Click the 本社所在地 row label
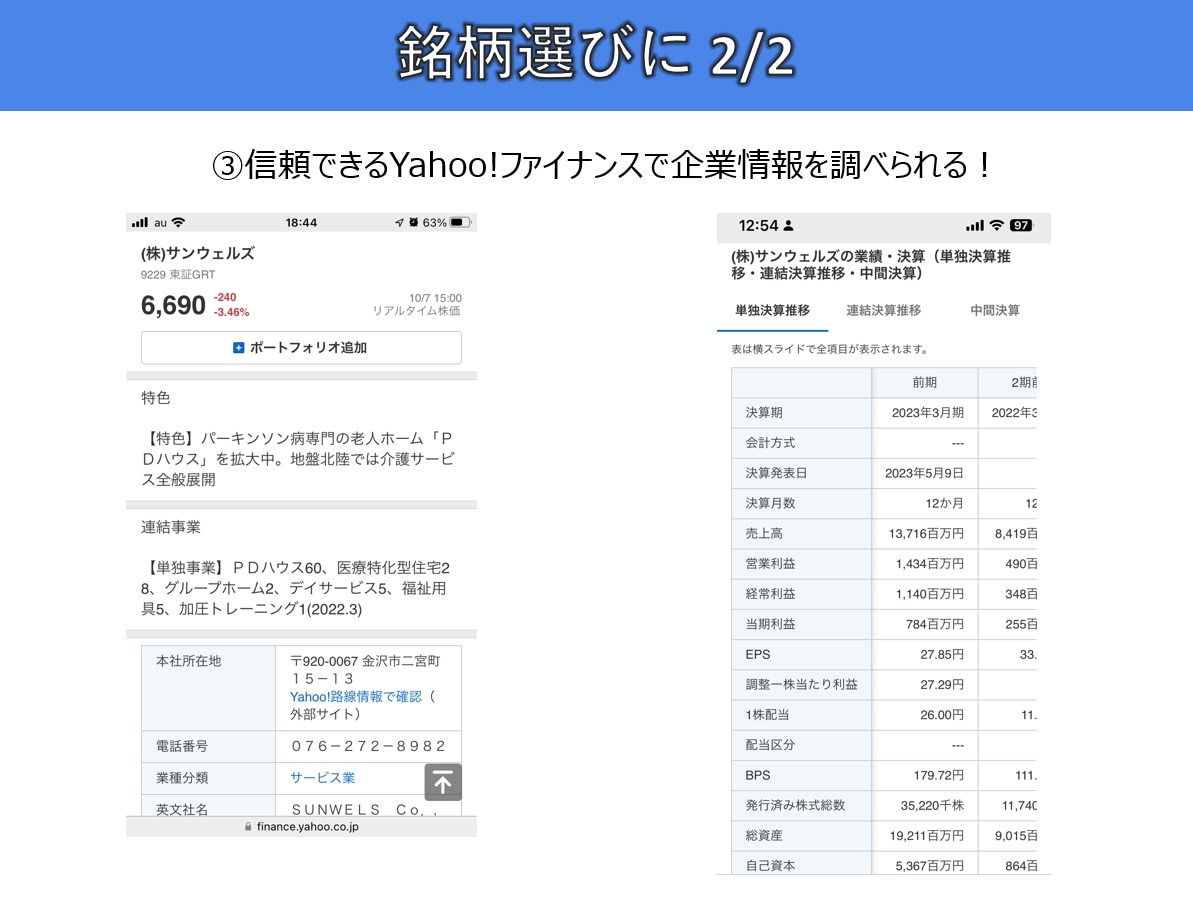 coord(189,661)
